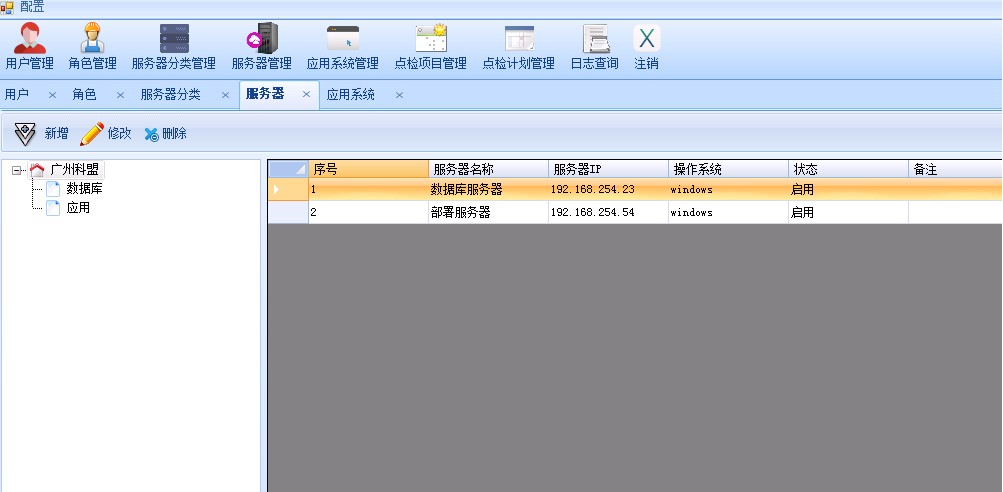
Task: Sort by the 备注 column header
Action: (x=955, y=169)
